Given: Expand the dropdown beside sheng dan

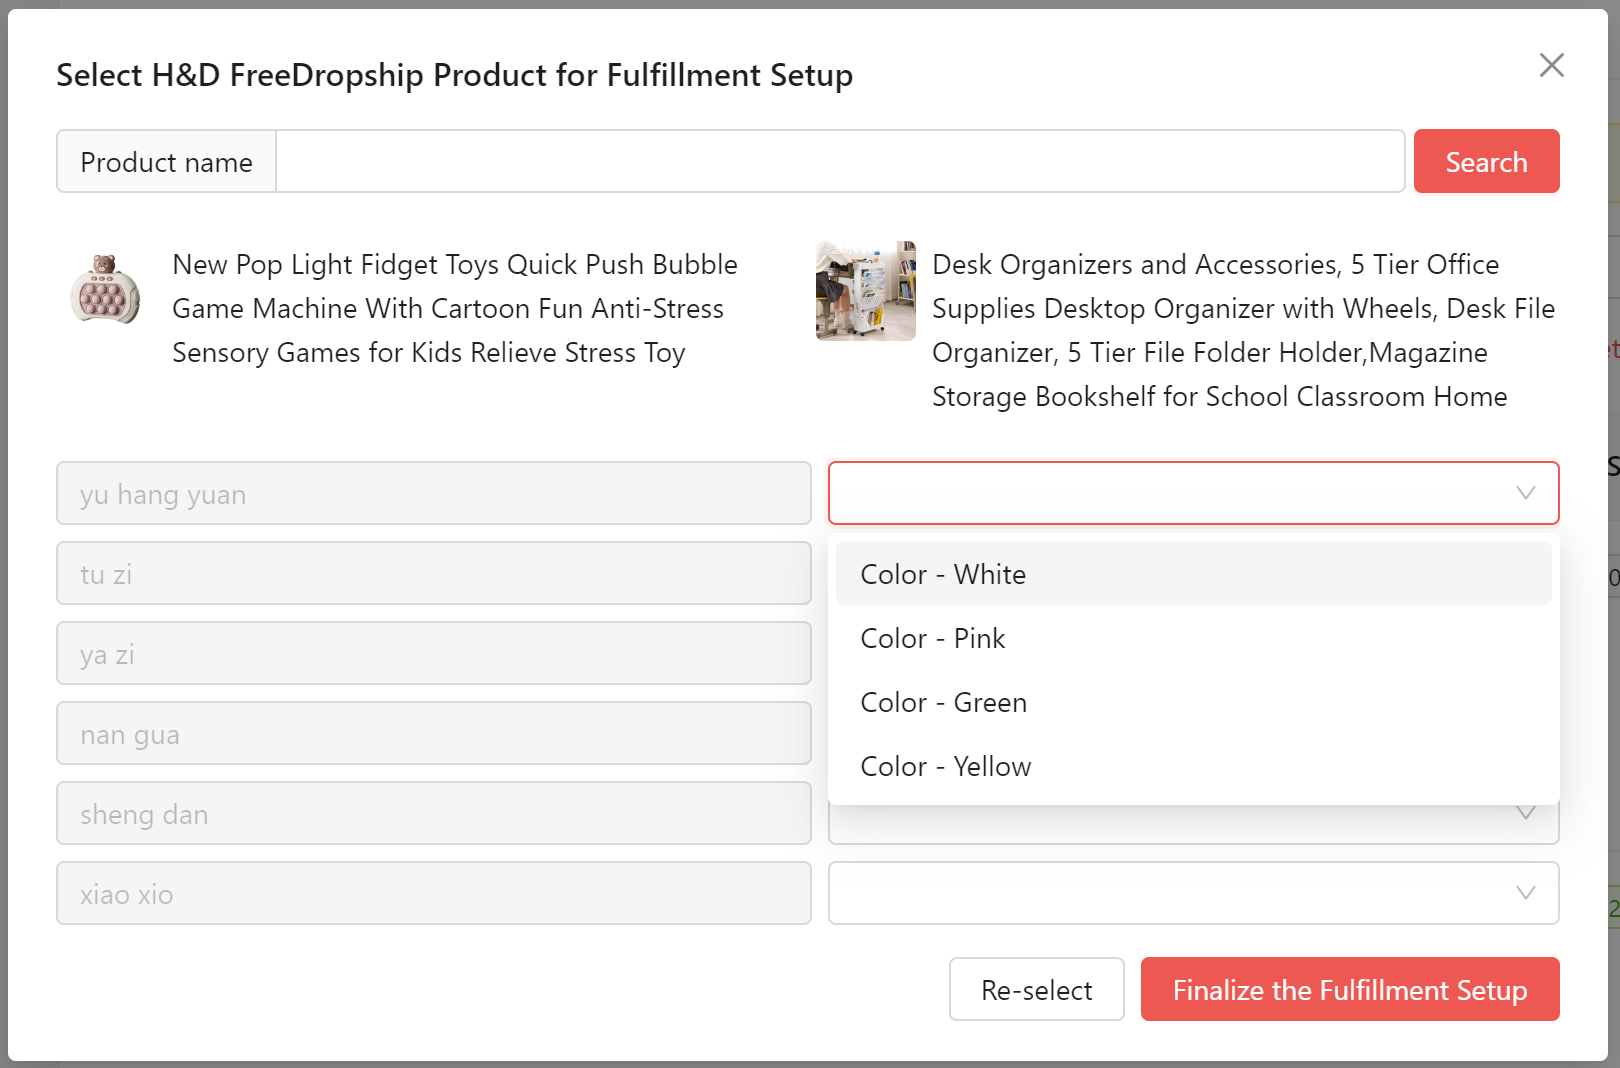Looking at the screenshot, I should point(1193,824).
